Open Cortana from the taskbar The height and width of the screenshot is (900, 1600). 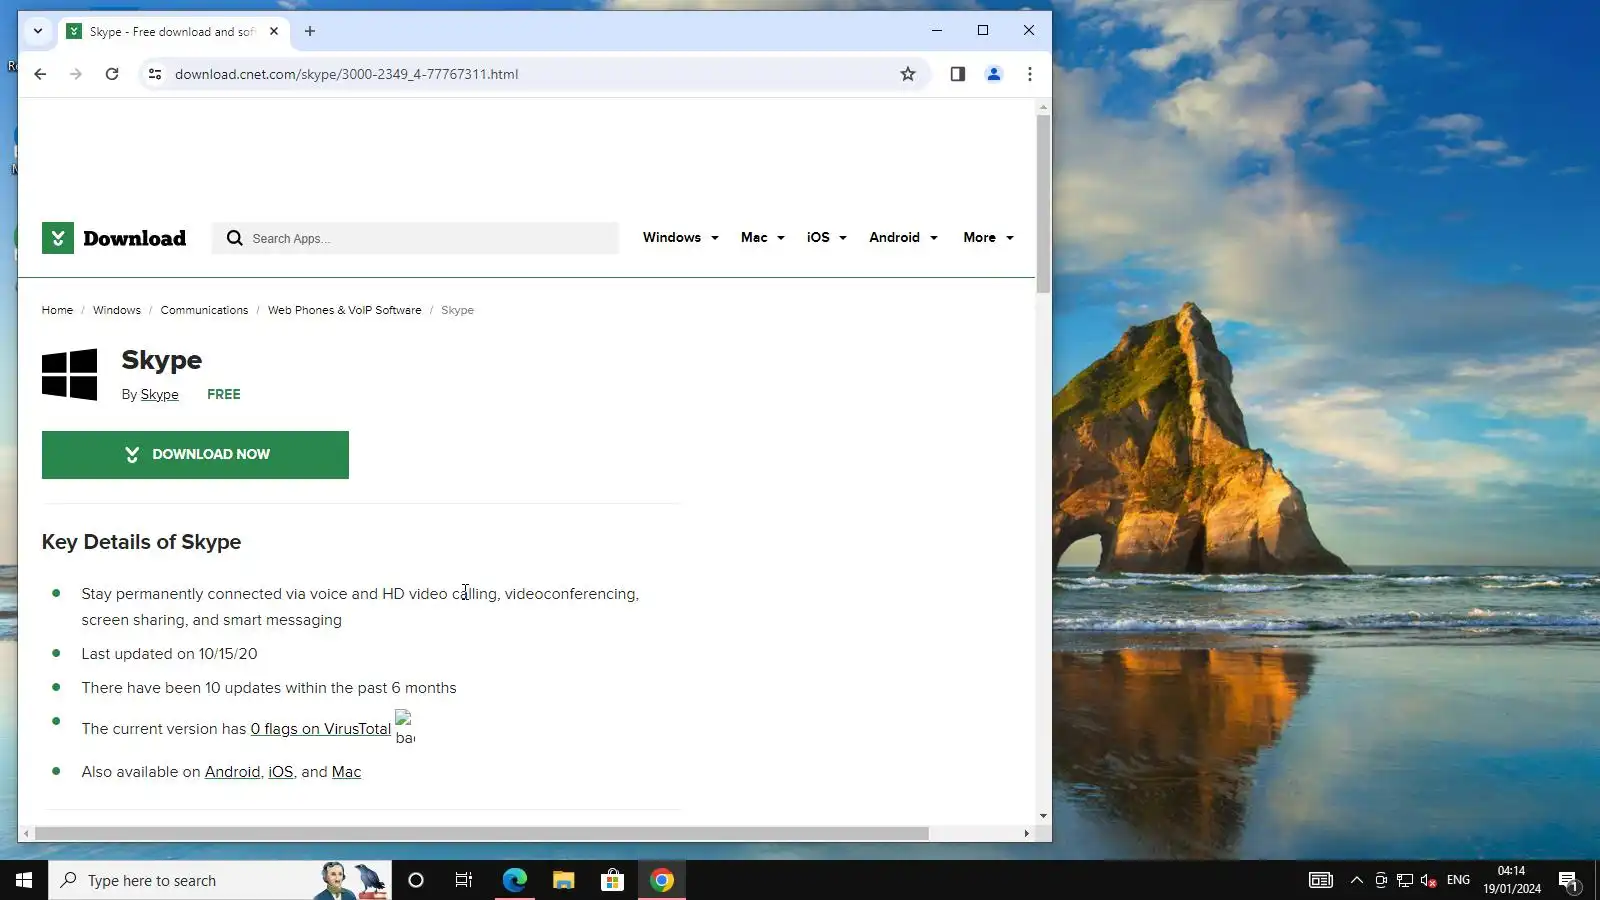416,880
